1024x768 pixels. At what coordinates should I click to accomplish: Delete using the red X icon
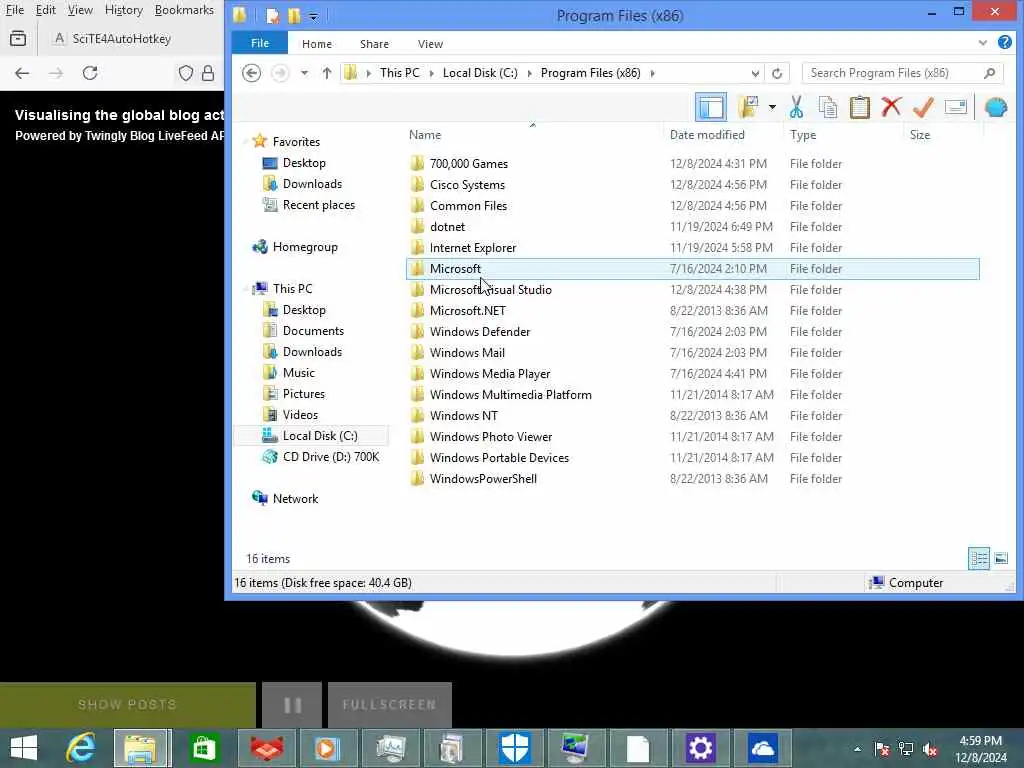click(x=891, y=106)
